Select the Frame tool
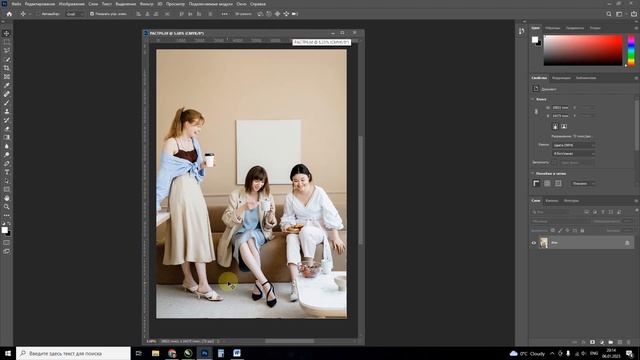Screen dimensions: 640x360 [7, 76]
